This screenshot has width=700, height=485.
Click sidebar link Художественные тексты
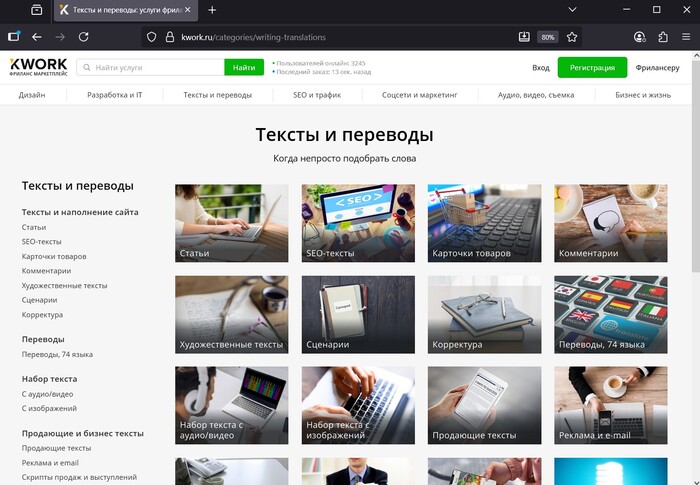coord(64,285)
